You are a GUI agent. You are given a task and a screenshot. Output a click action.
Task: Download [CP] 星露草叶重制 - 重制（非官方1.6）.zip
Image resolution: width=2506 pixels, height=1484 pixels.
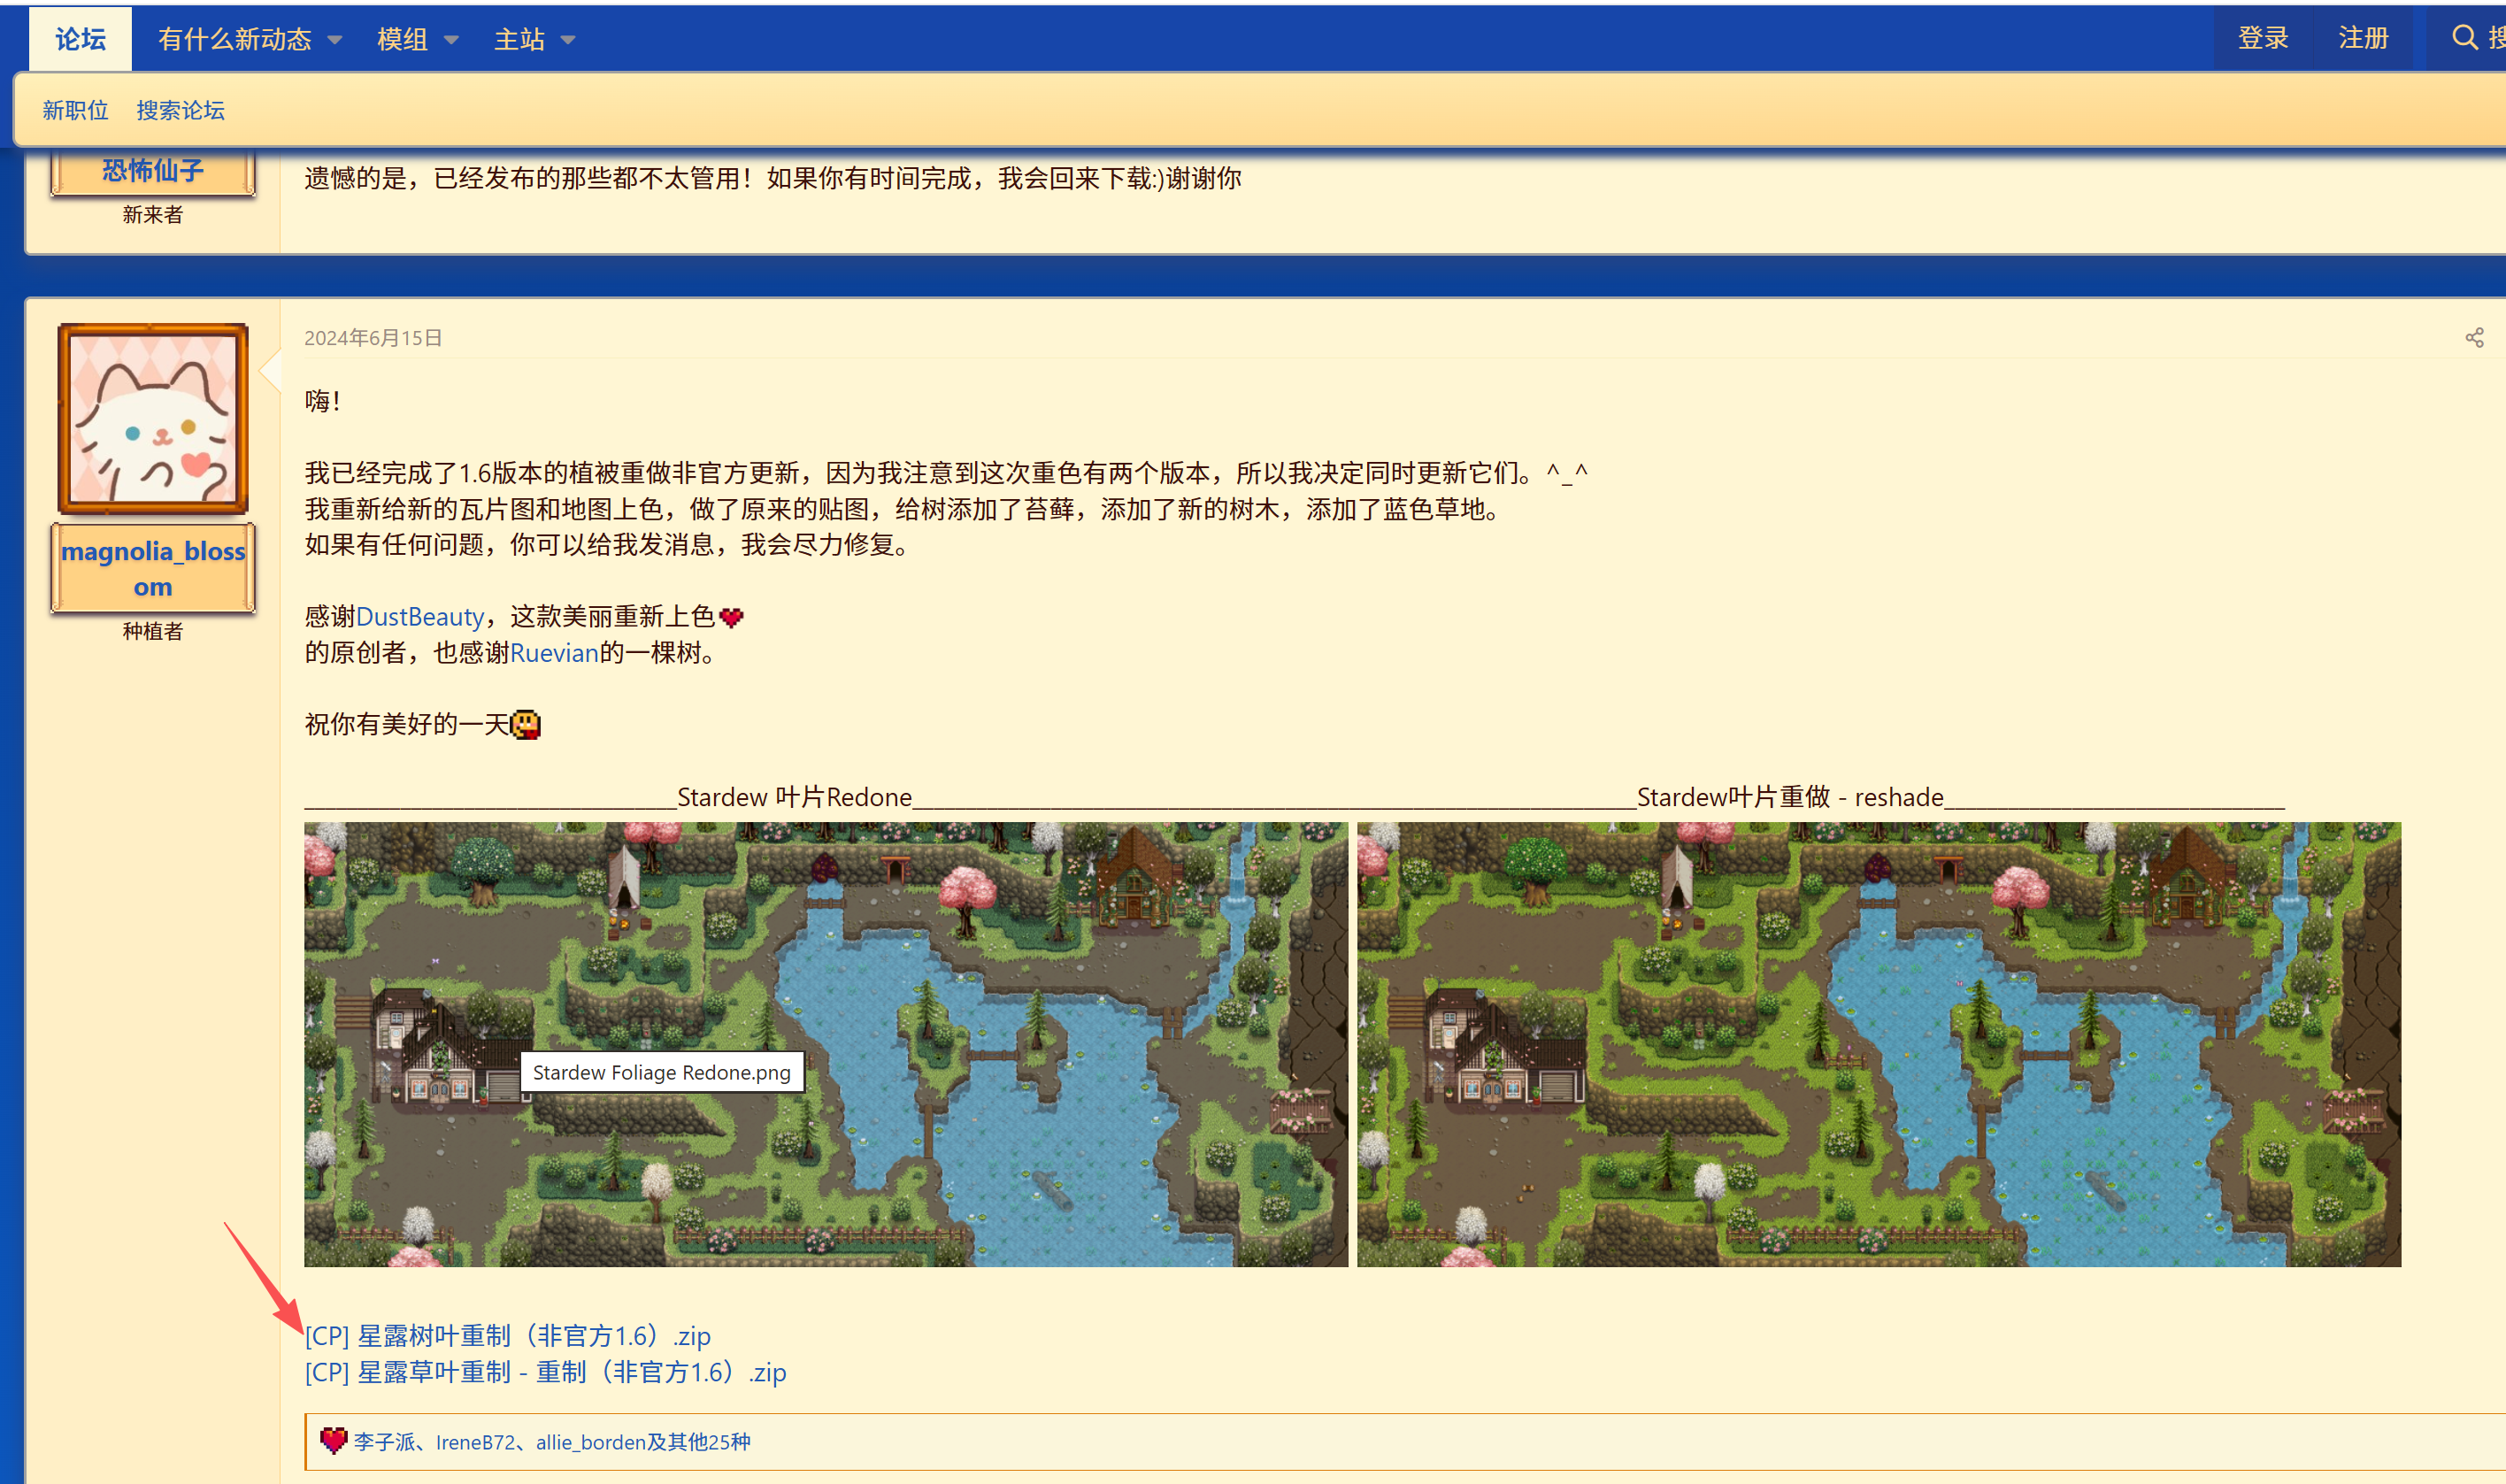point(546,1372)
